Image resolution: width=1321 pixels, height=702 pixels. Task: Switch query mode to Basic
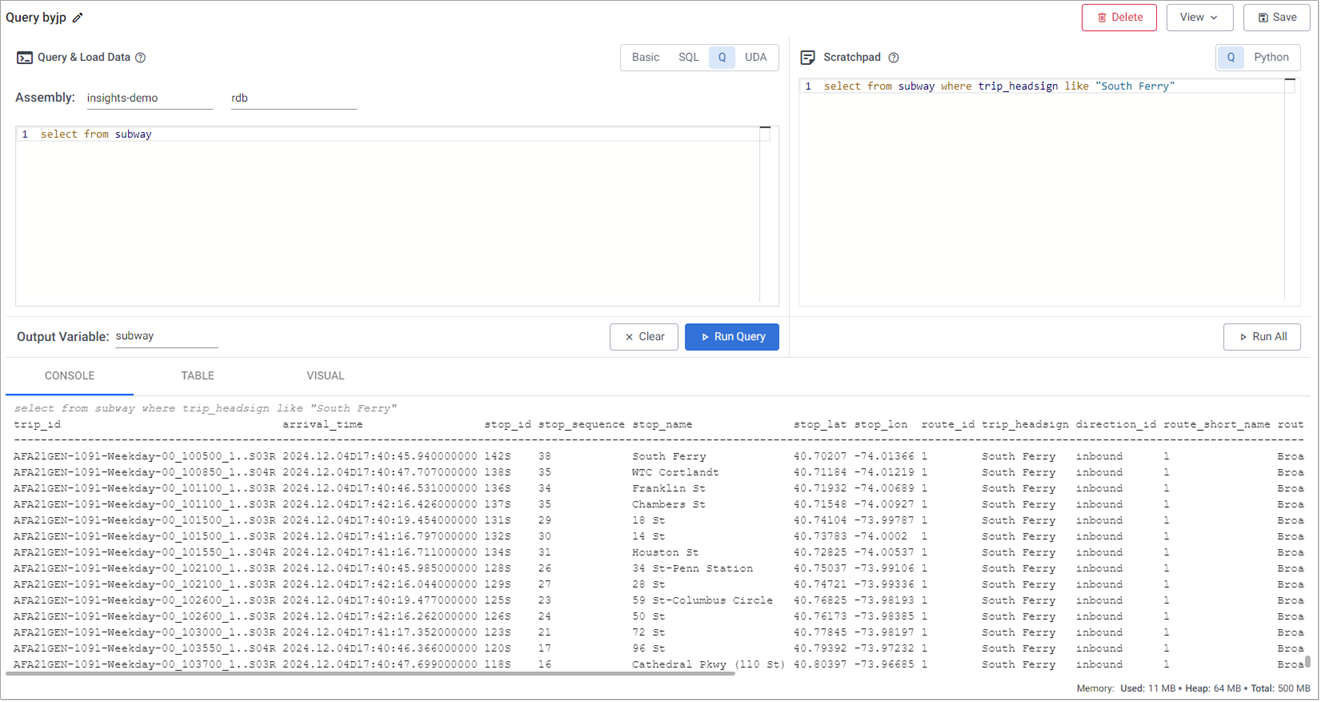point(645,57)
